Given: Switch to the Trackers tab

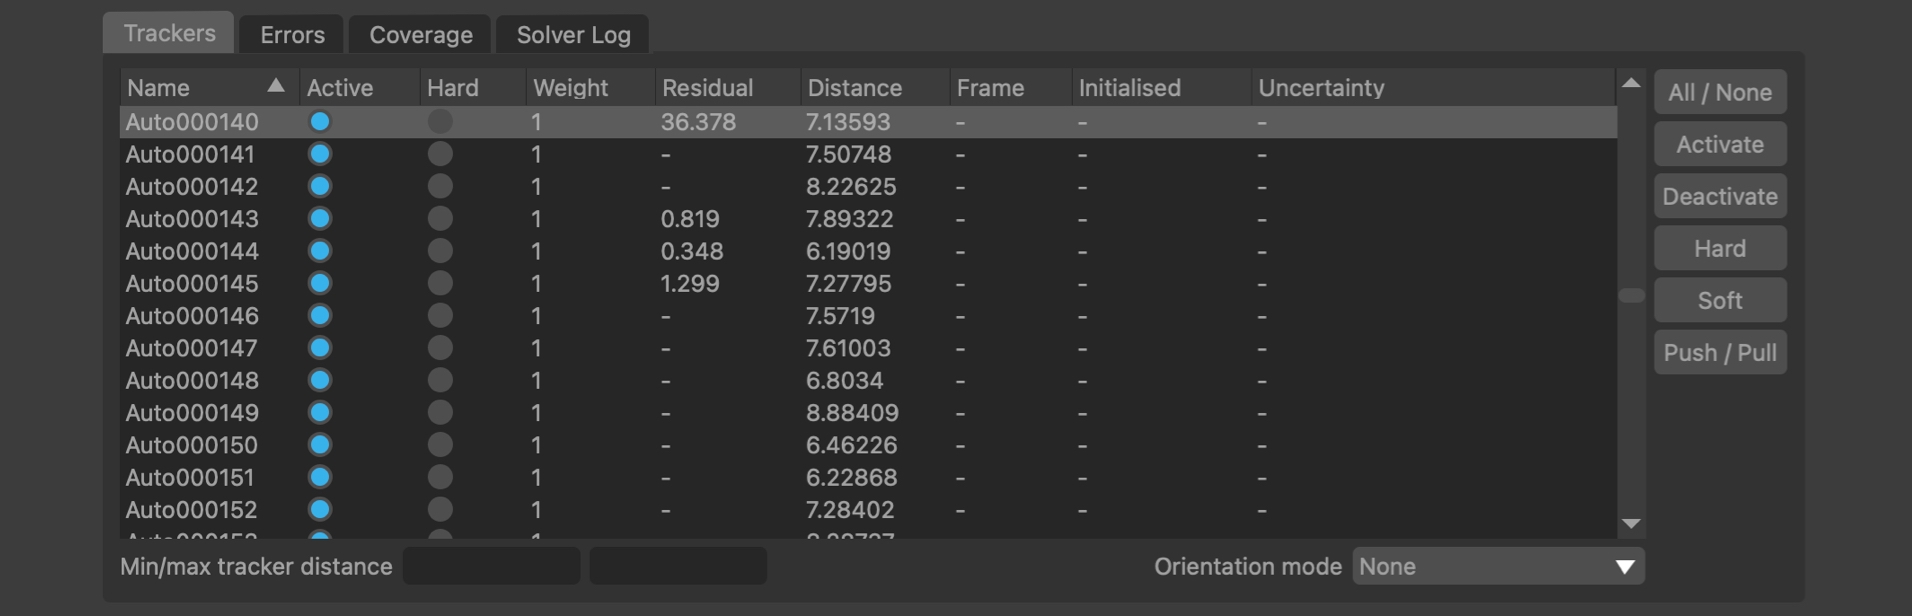Looking at the screenshot, I should pyautogui.click(x=169, y=33).
